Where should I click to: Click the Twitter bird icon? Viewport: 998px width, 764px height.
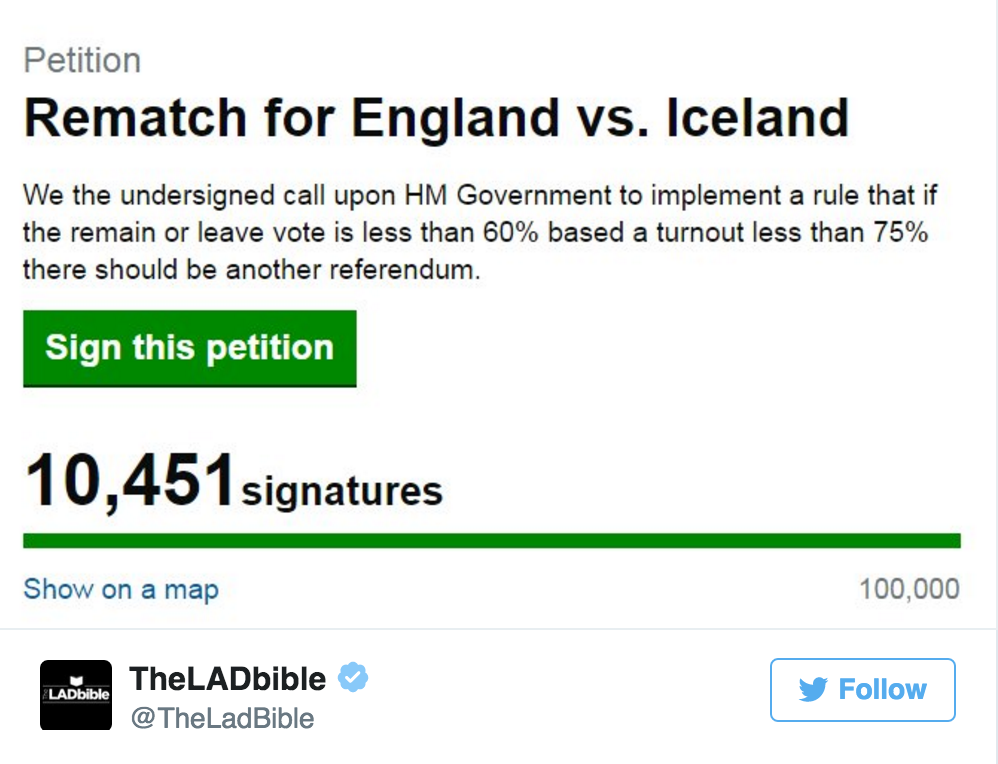coord(812,689)
